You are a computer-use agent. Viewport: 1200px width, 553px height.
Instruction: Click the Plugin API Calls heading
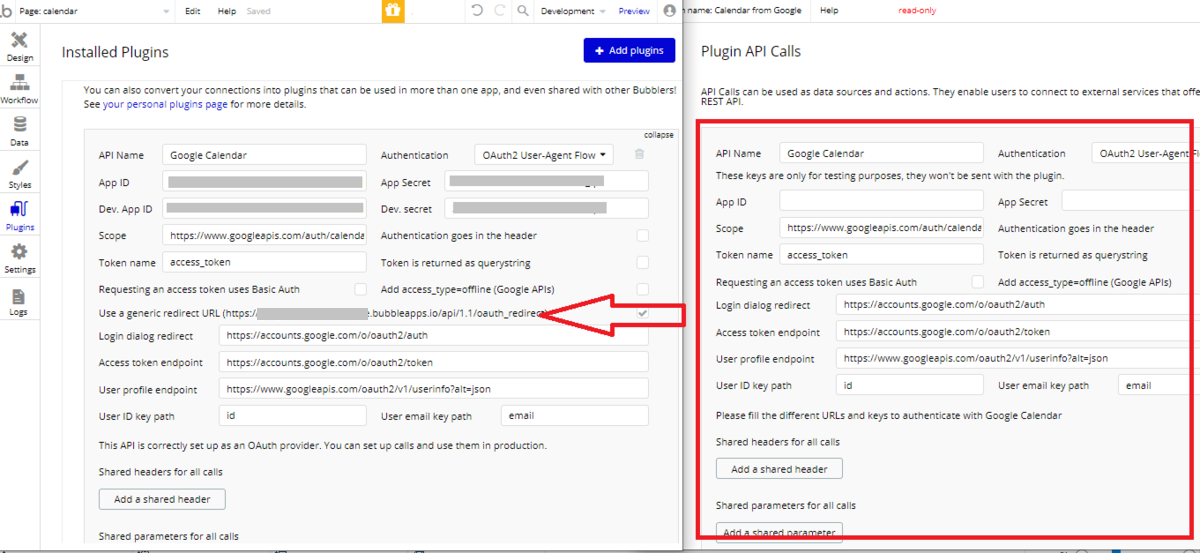coord(751,51)
